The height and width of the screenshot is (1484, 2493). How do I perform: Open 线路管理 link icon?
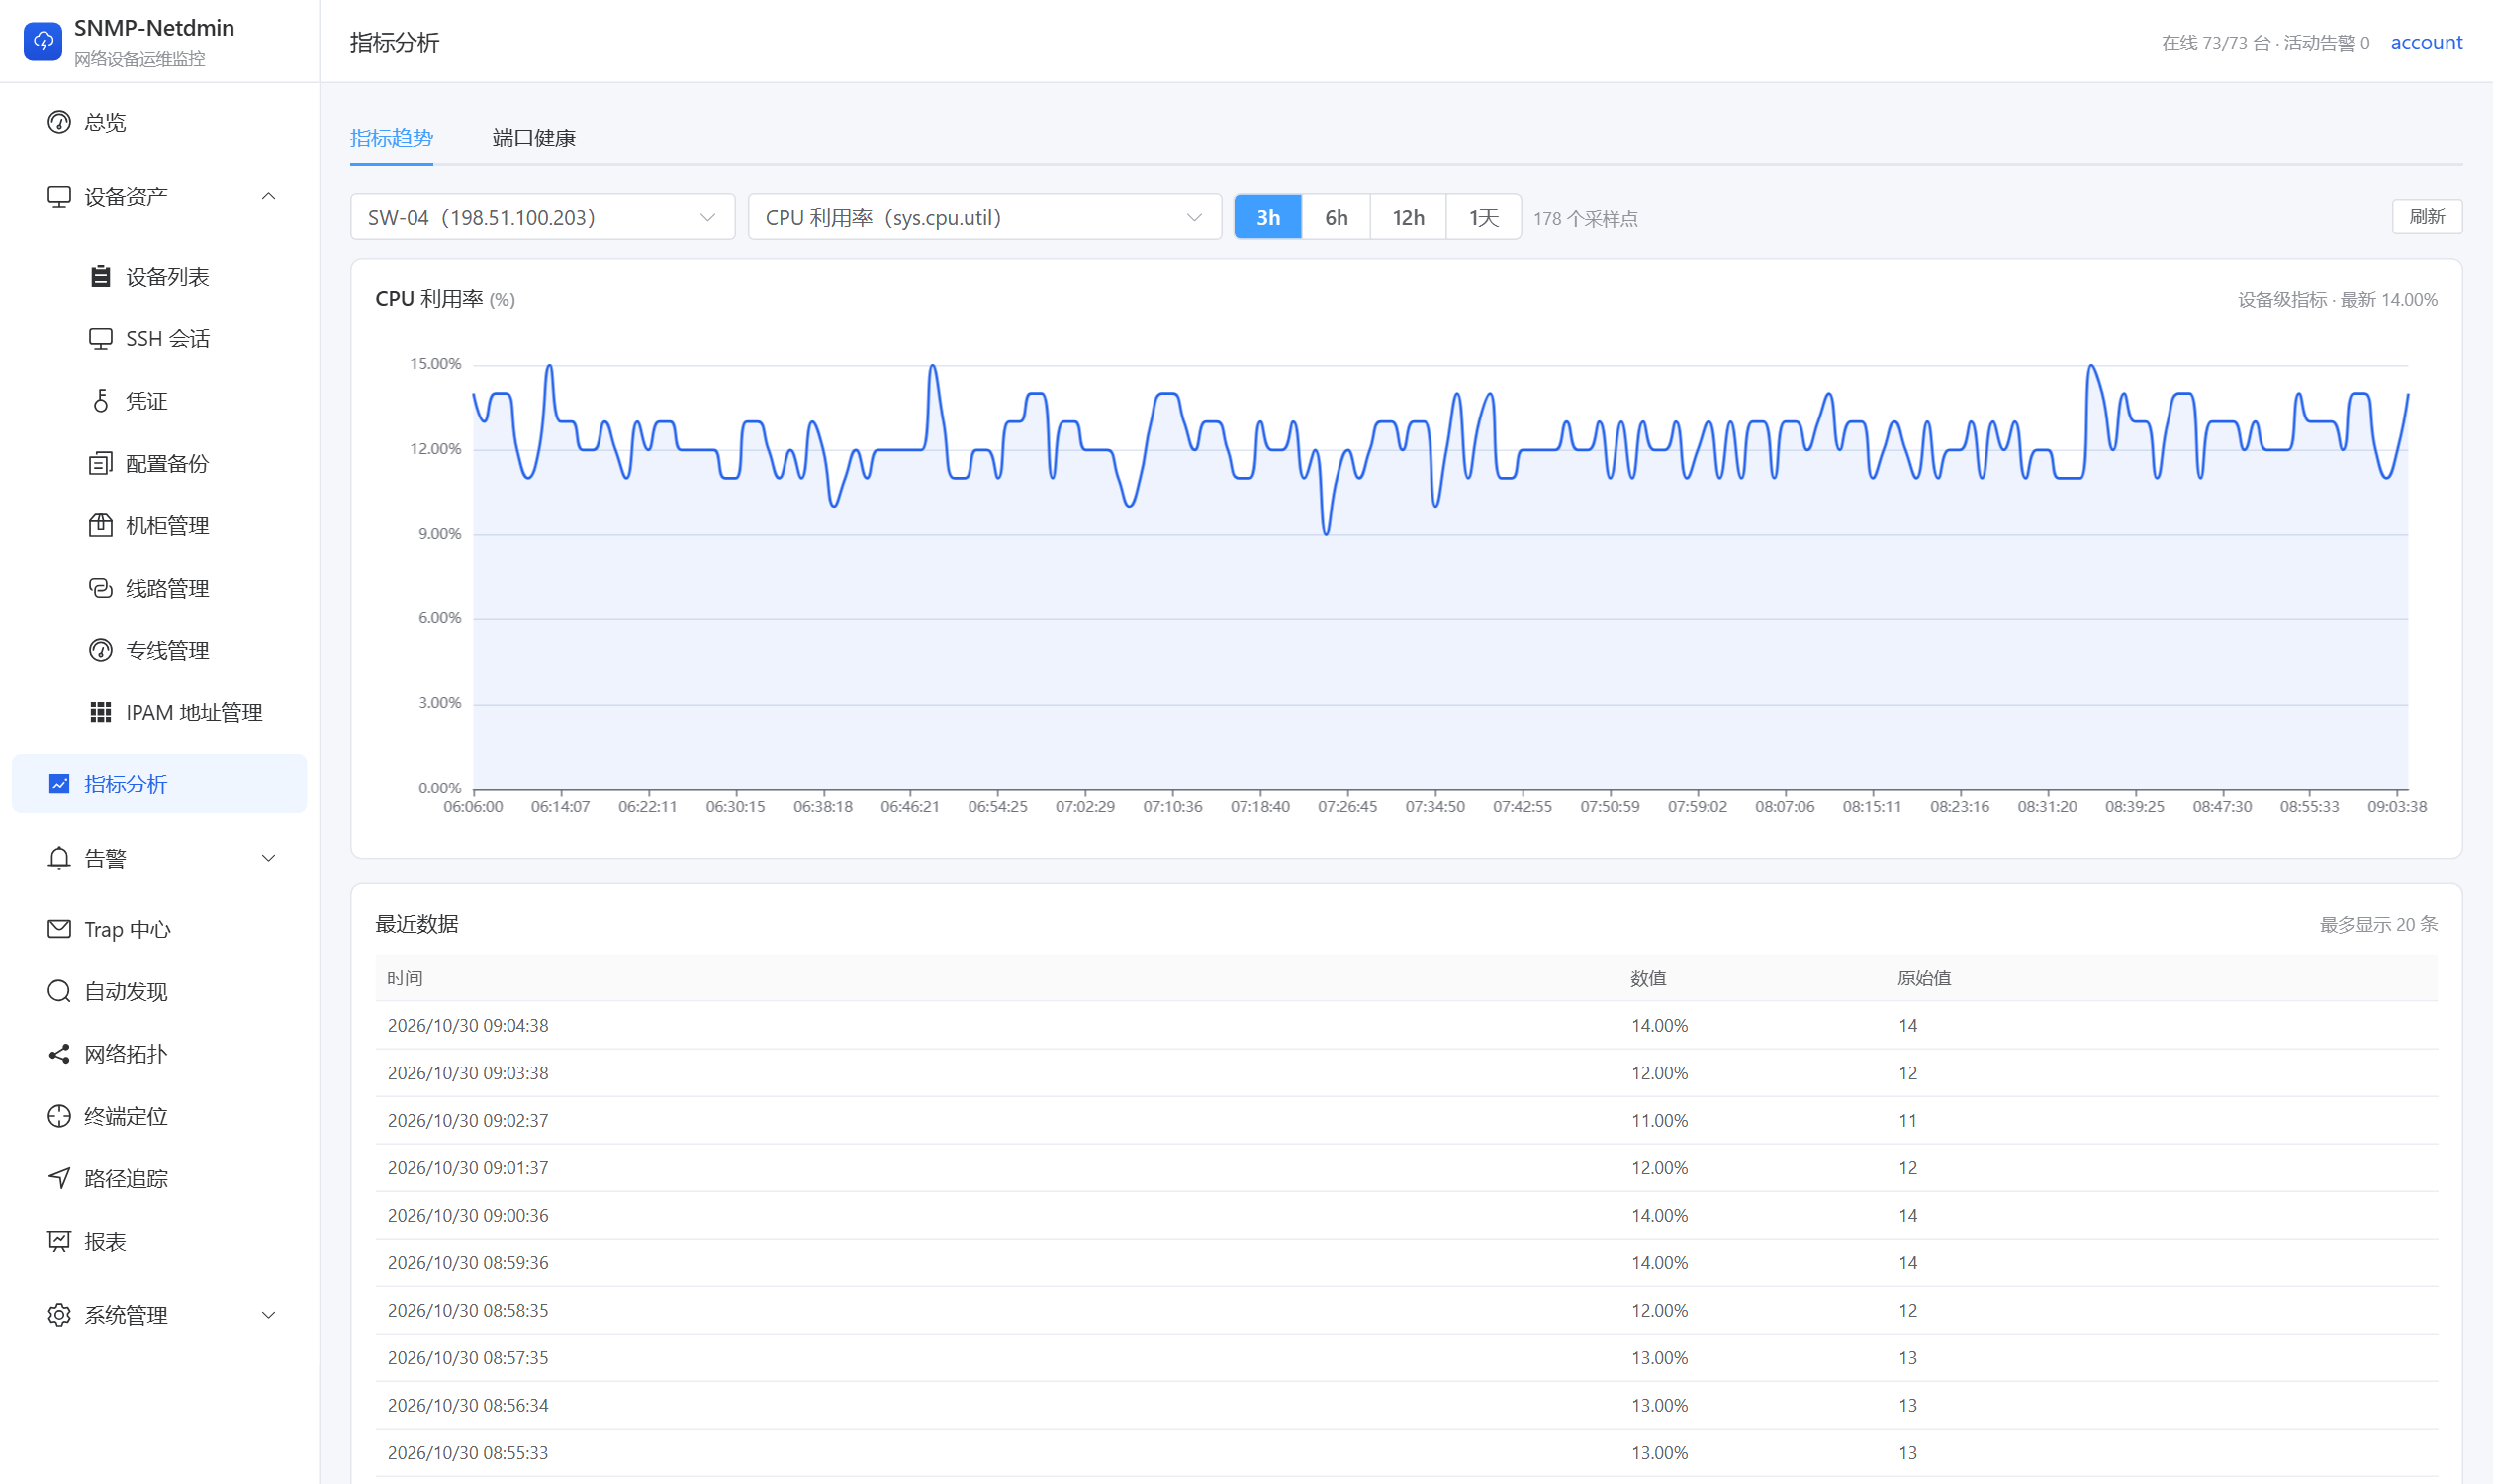pyautogui.click(x=101, y=588)
